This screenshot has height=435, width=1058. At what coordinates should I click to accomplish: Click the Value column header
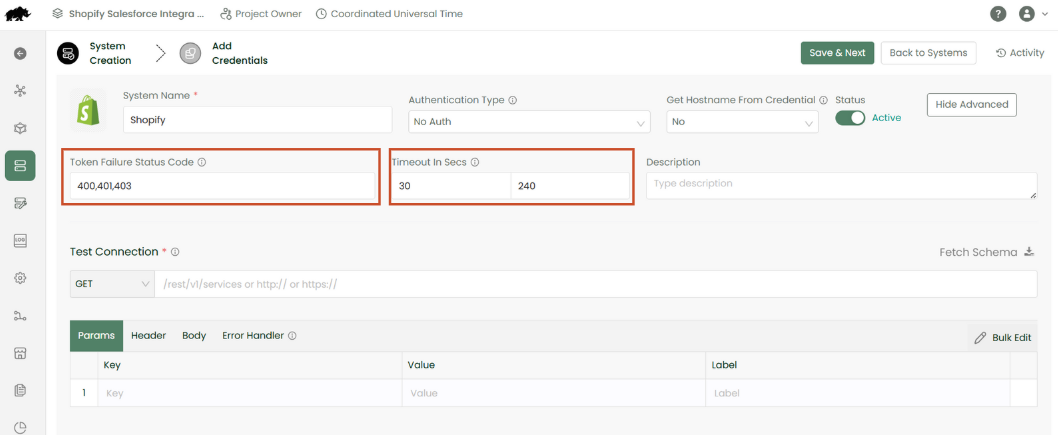[554, 365]
